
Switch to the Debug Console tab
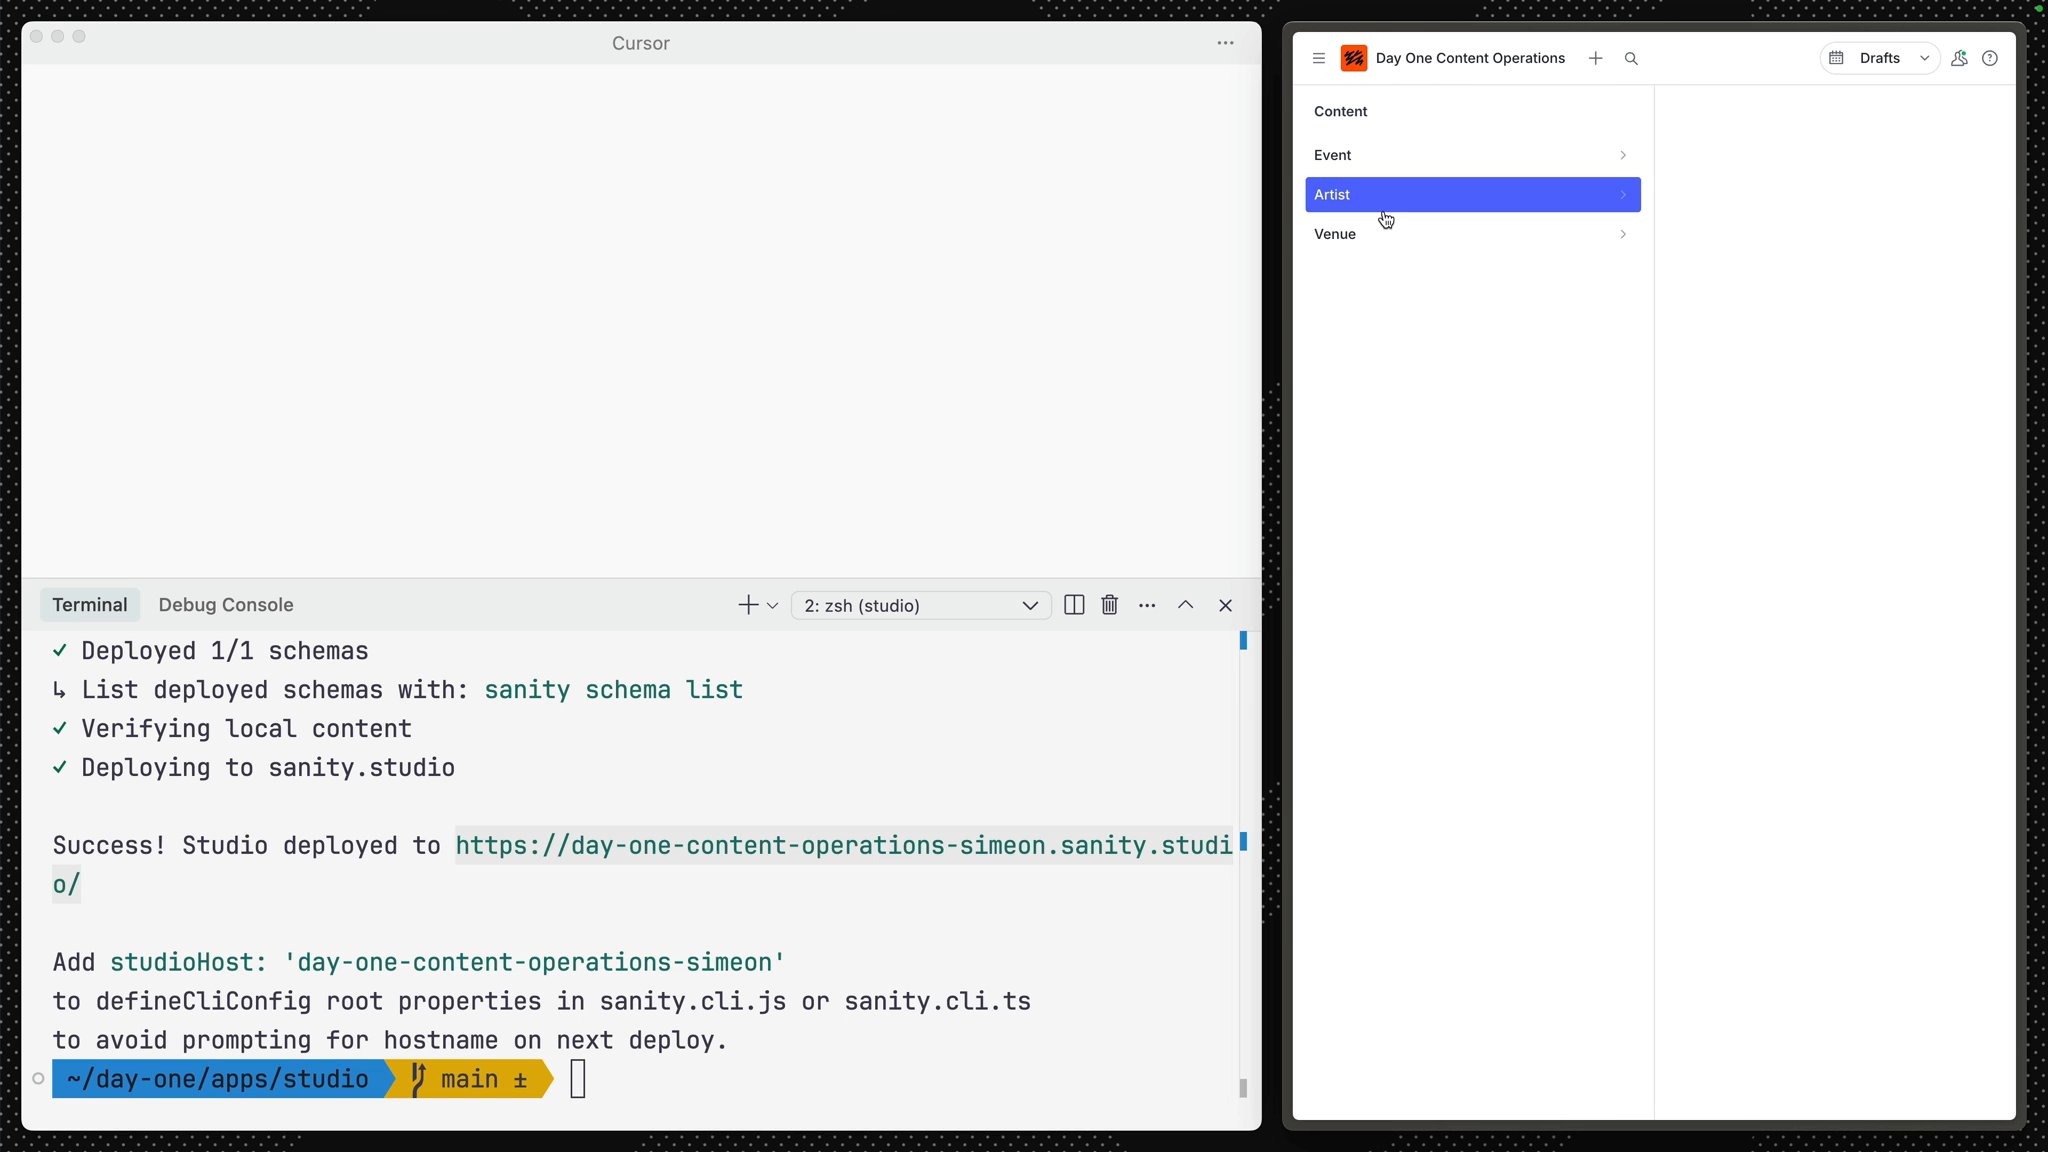click(226, 605)
